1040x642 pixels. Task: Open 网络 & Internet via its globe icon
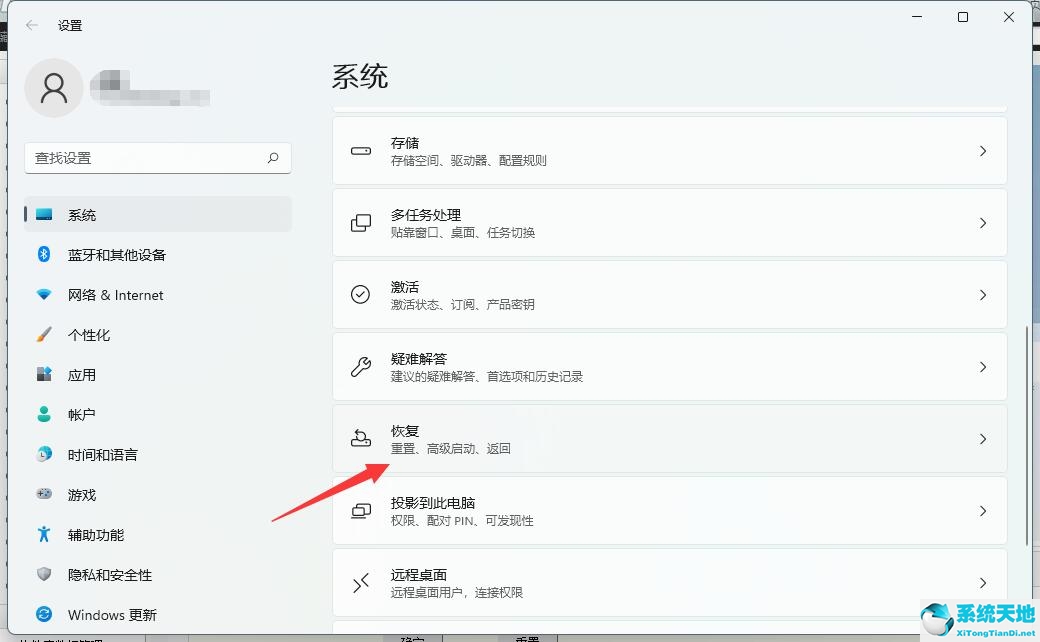point(42,295)
